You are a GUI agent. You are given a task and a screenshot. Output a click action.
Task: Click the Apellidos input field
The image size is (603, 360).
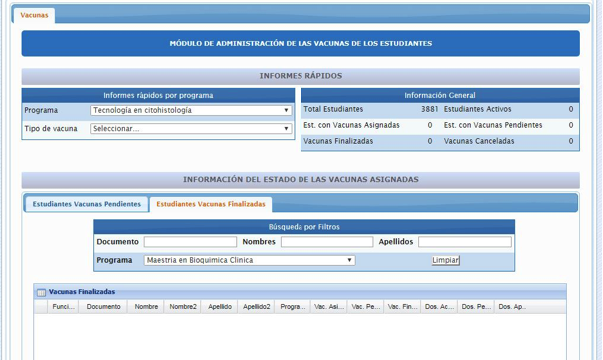(465, 242)
